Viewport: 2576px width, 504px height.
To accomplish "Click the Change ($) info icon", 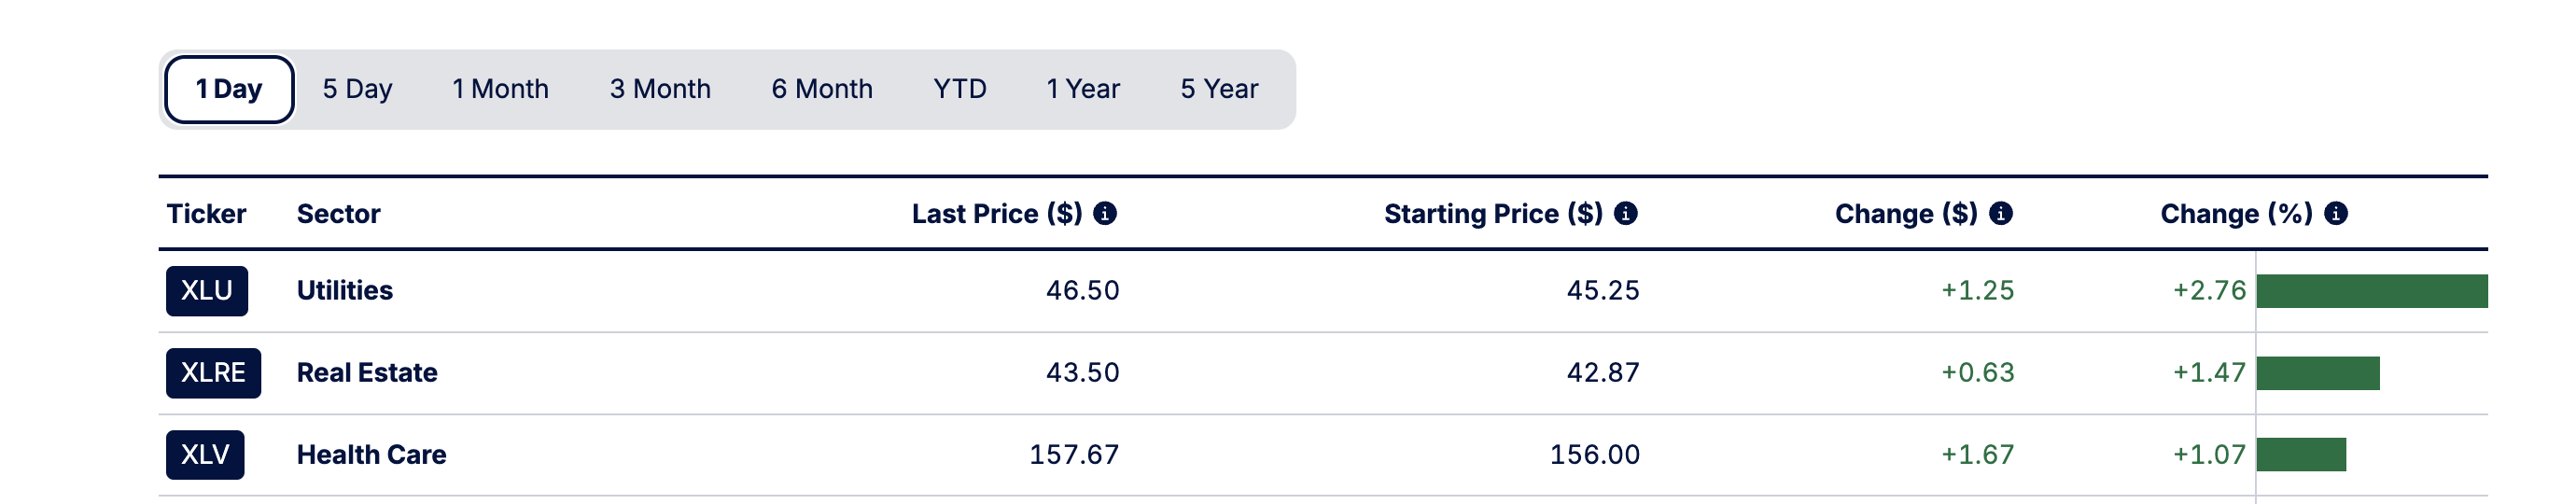I will [2001, 213].
